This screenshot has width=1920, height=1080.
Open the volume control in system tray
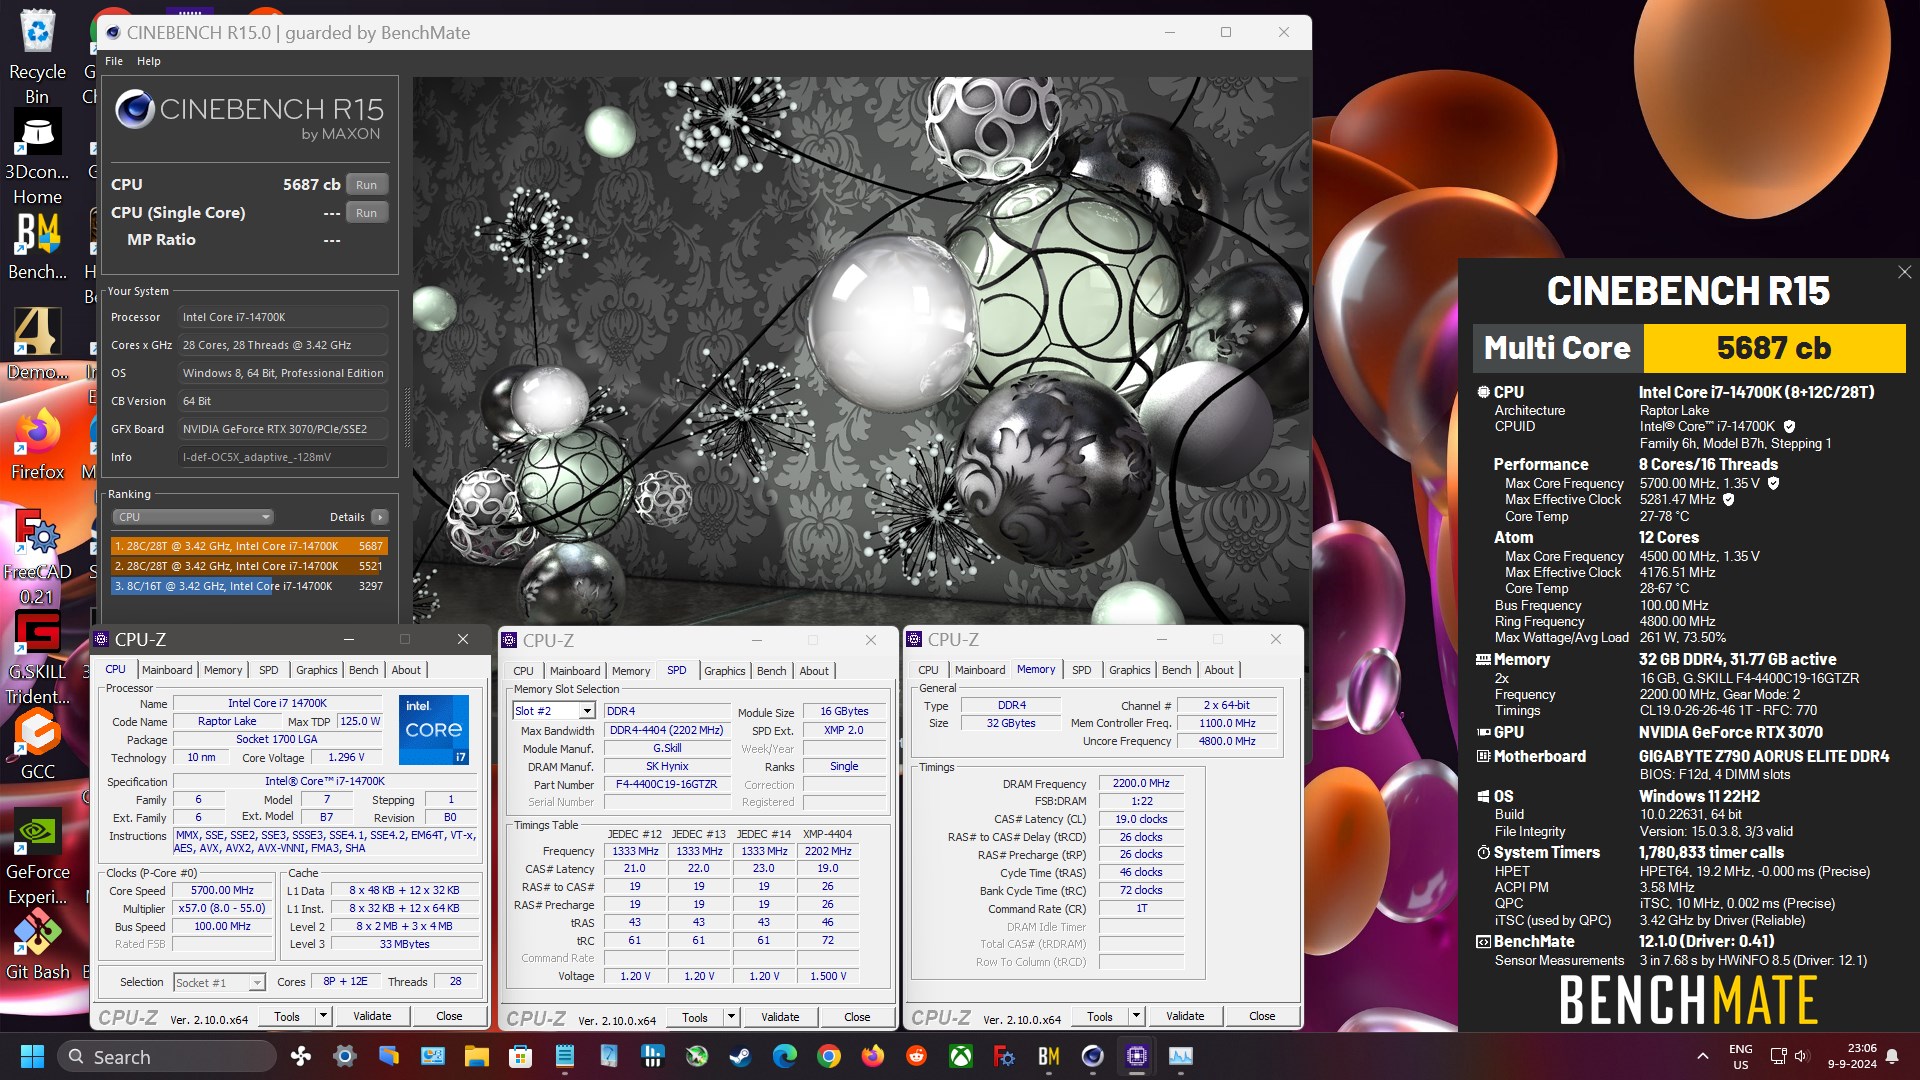pyautogui.click(x=1802, y=1056)
